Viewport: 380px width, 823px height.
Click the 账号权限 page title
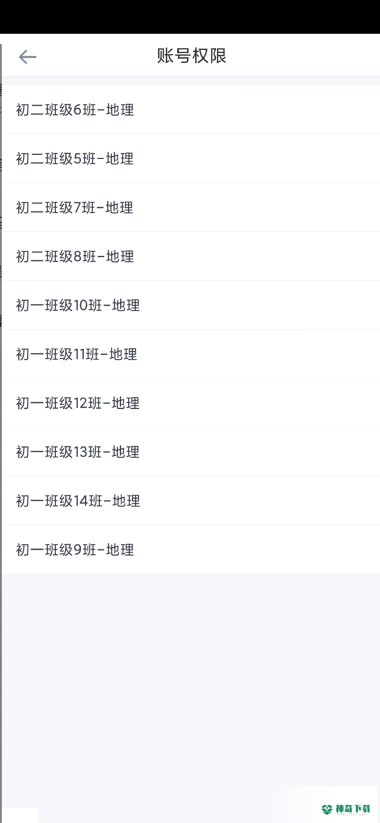192,56
